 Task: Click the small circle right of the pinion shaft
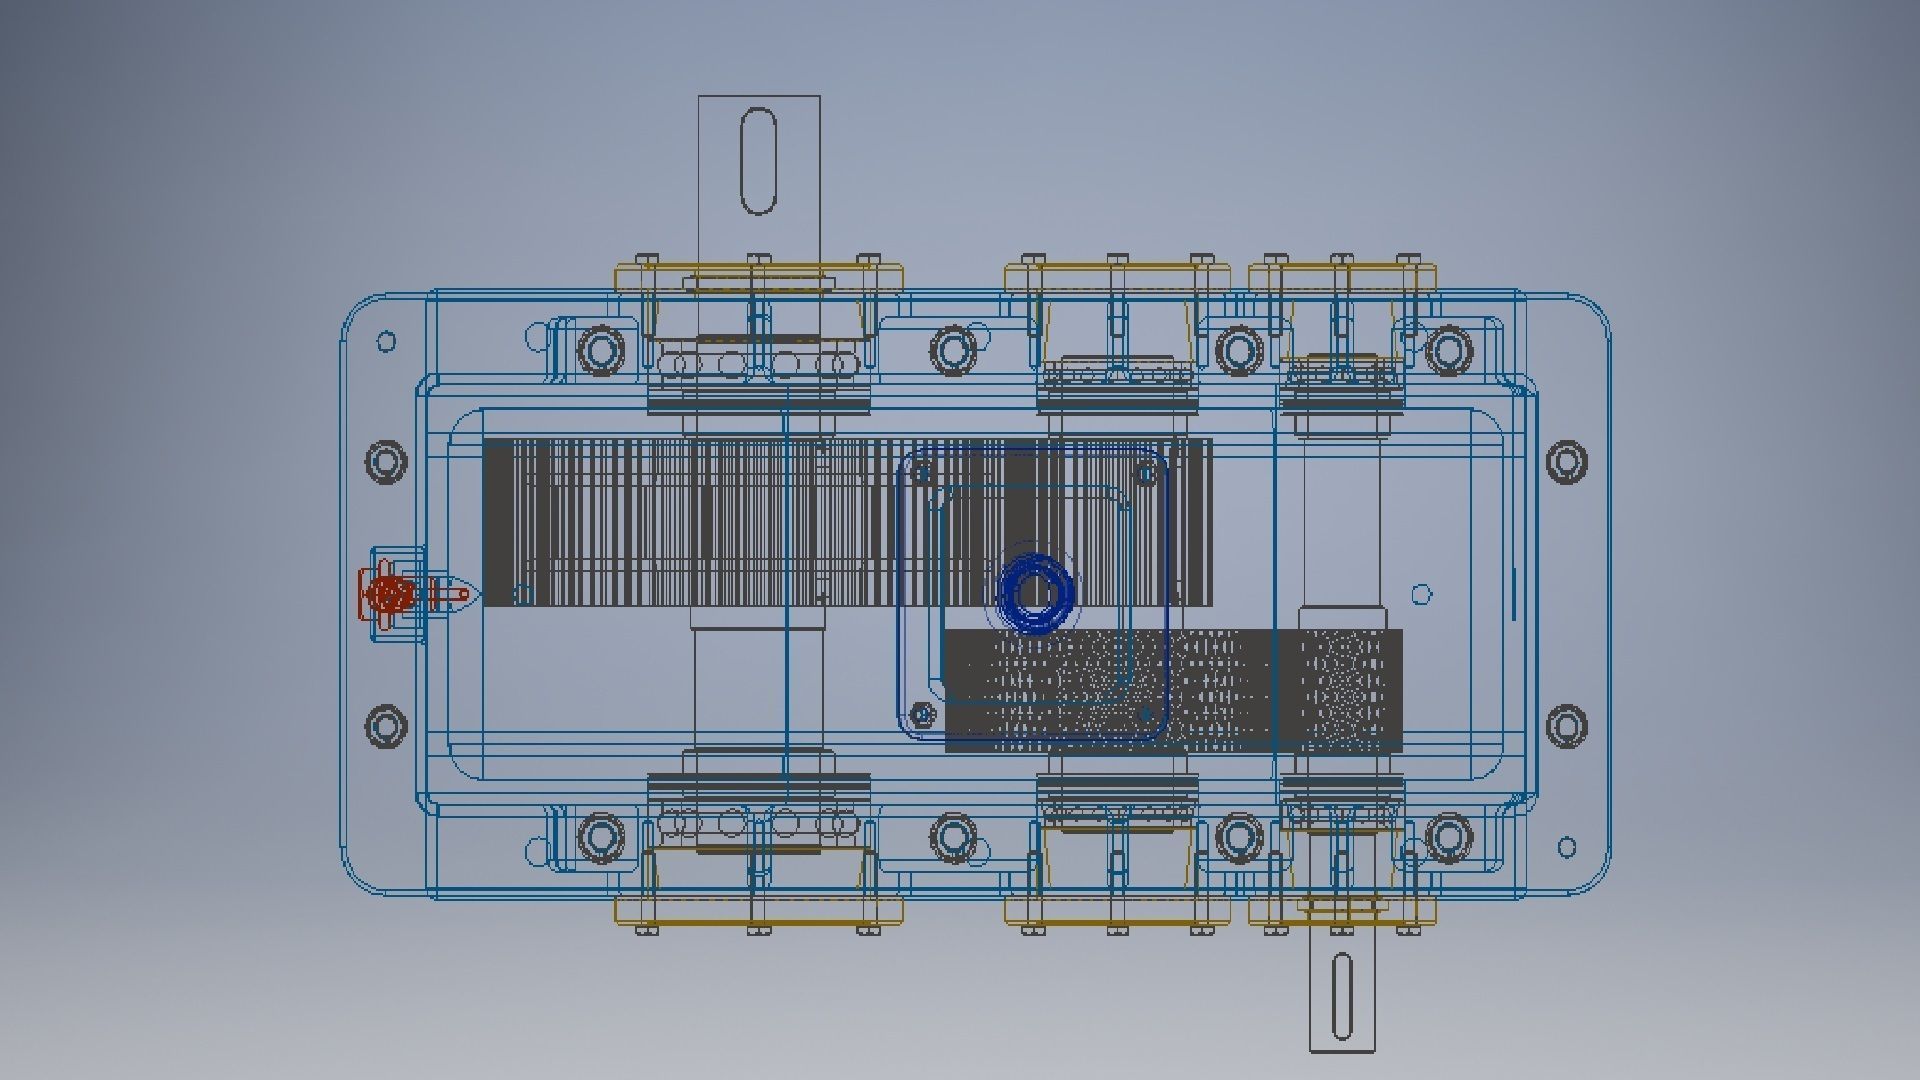point(1422,595)
